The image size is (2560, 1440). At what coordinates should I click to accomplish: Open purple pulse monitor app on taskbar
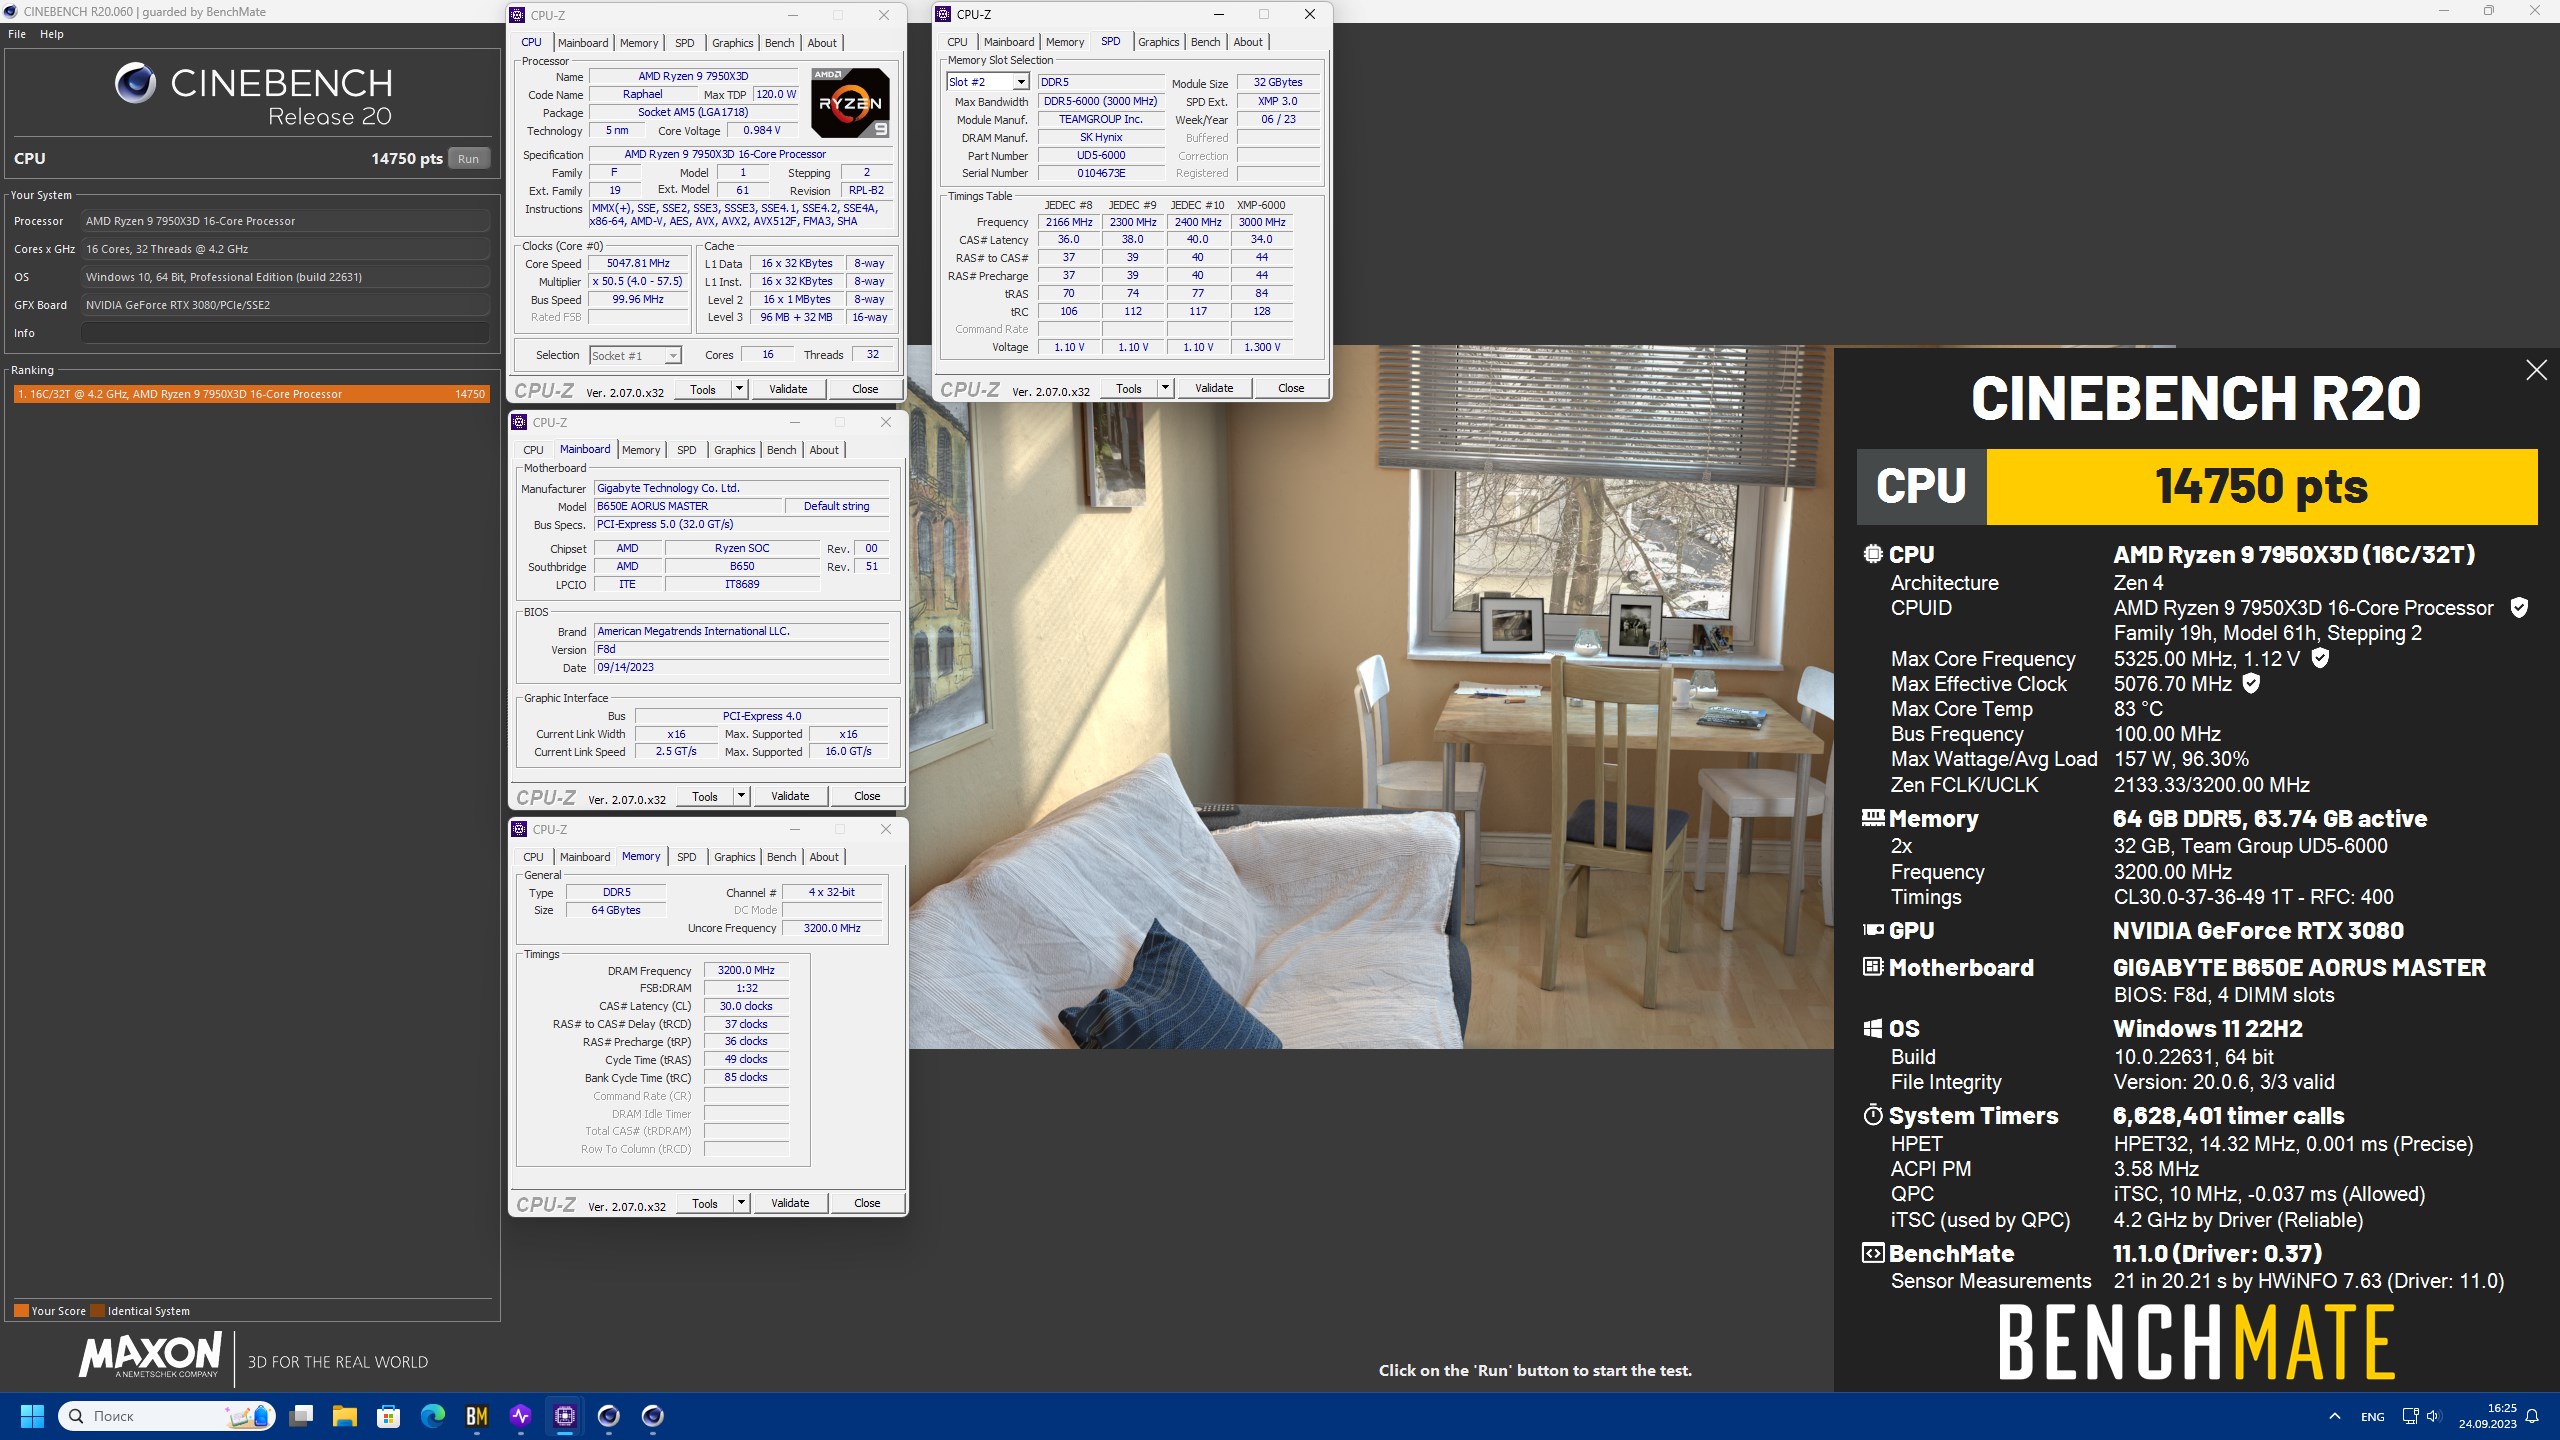click(x=521, y=1416)
